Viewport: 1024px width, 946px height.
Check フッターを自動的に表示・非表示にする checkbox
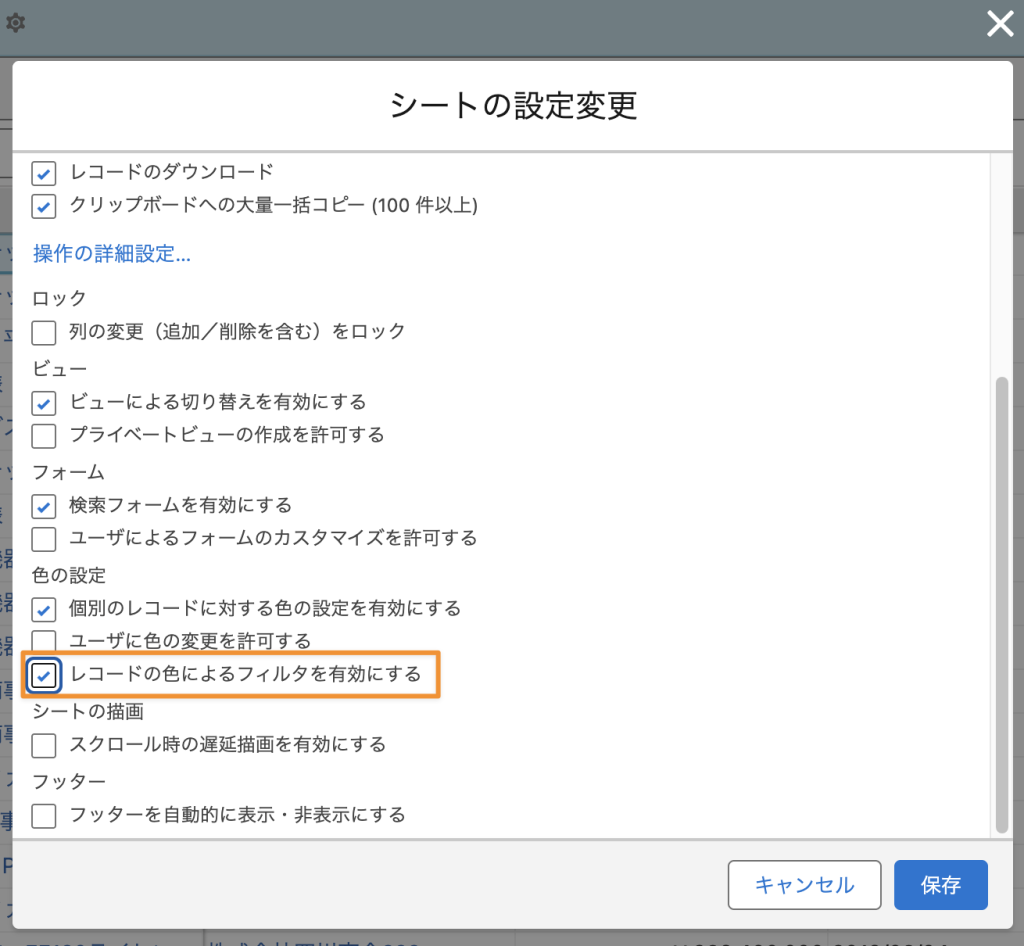pos(44,816)
